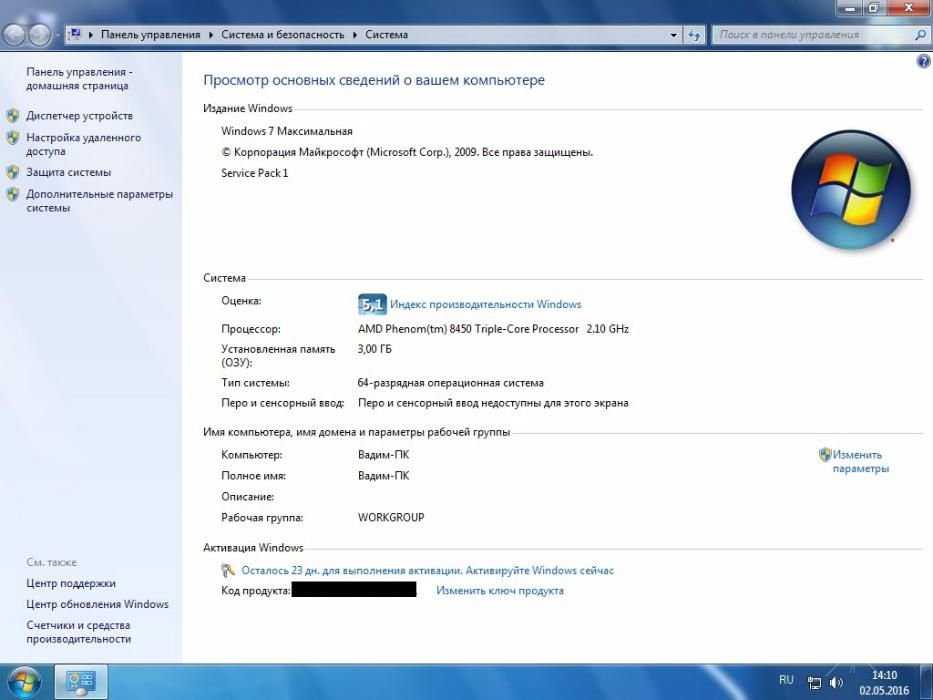Click the Back navigation arrow button
This screenshot has height=700, width=933.
click(x=14, y=35)
